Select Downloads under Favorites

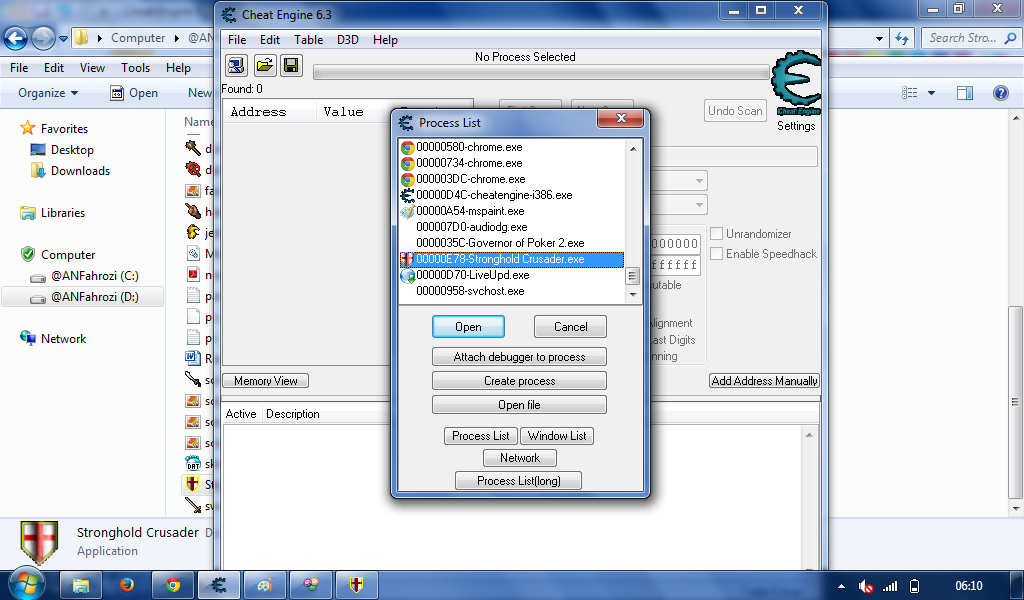pos(80,171)
